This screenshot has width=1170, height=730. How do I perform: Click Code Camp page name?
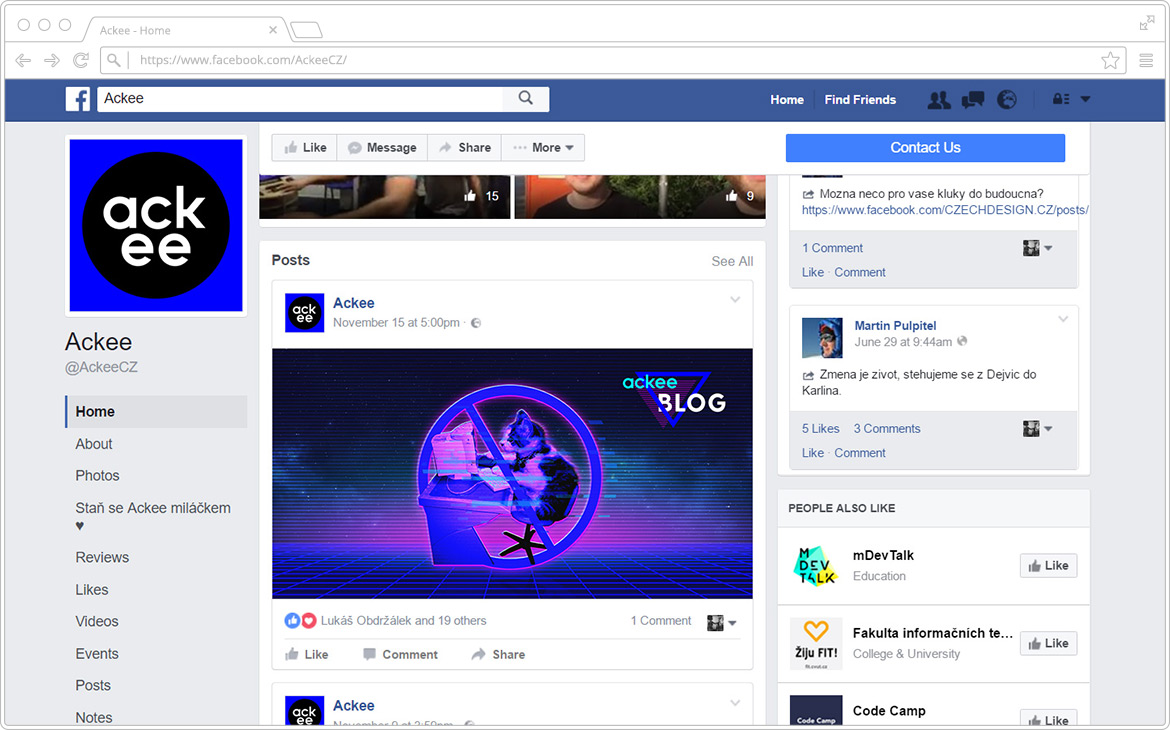[x=889, y=711]
